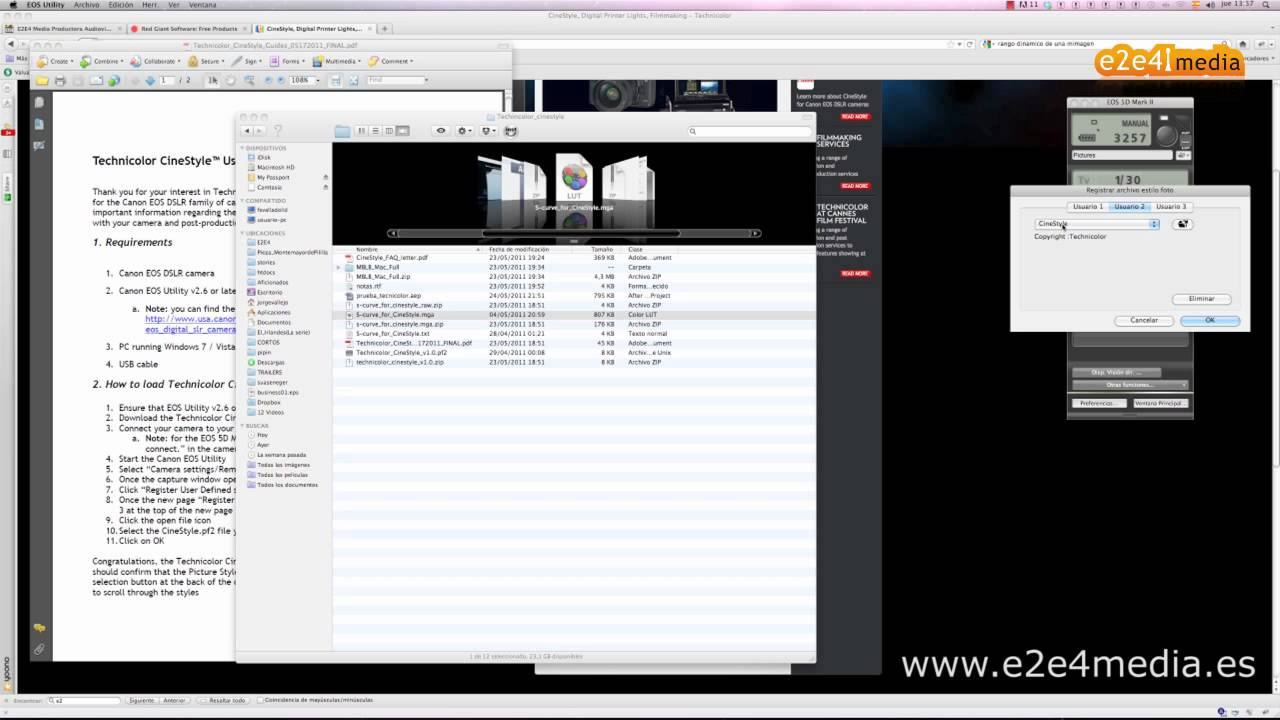Image resolution: width=1280 pixels, height=720 pixels.
Task: Click the Cover Flow horizontal scrollbar
Action: click(573, 233)
